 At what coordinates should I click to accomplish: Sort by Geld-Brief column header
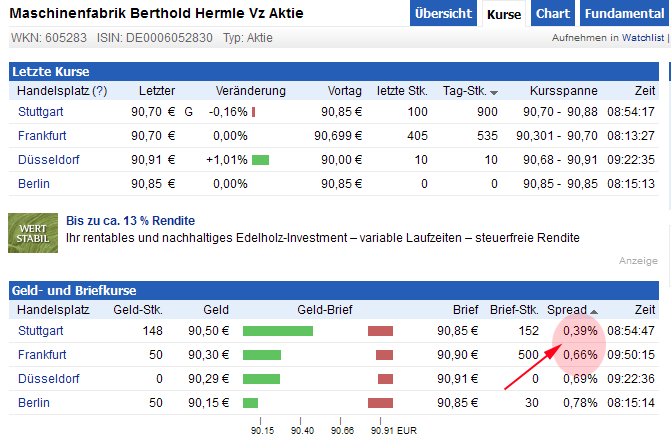point(324,310)
